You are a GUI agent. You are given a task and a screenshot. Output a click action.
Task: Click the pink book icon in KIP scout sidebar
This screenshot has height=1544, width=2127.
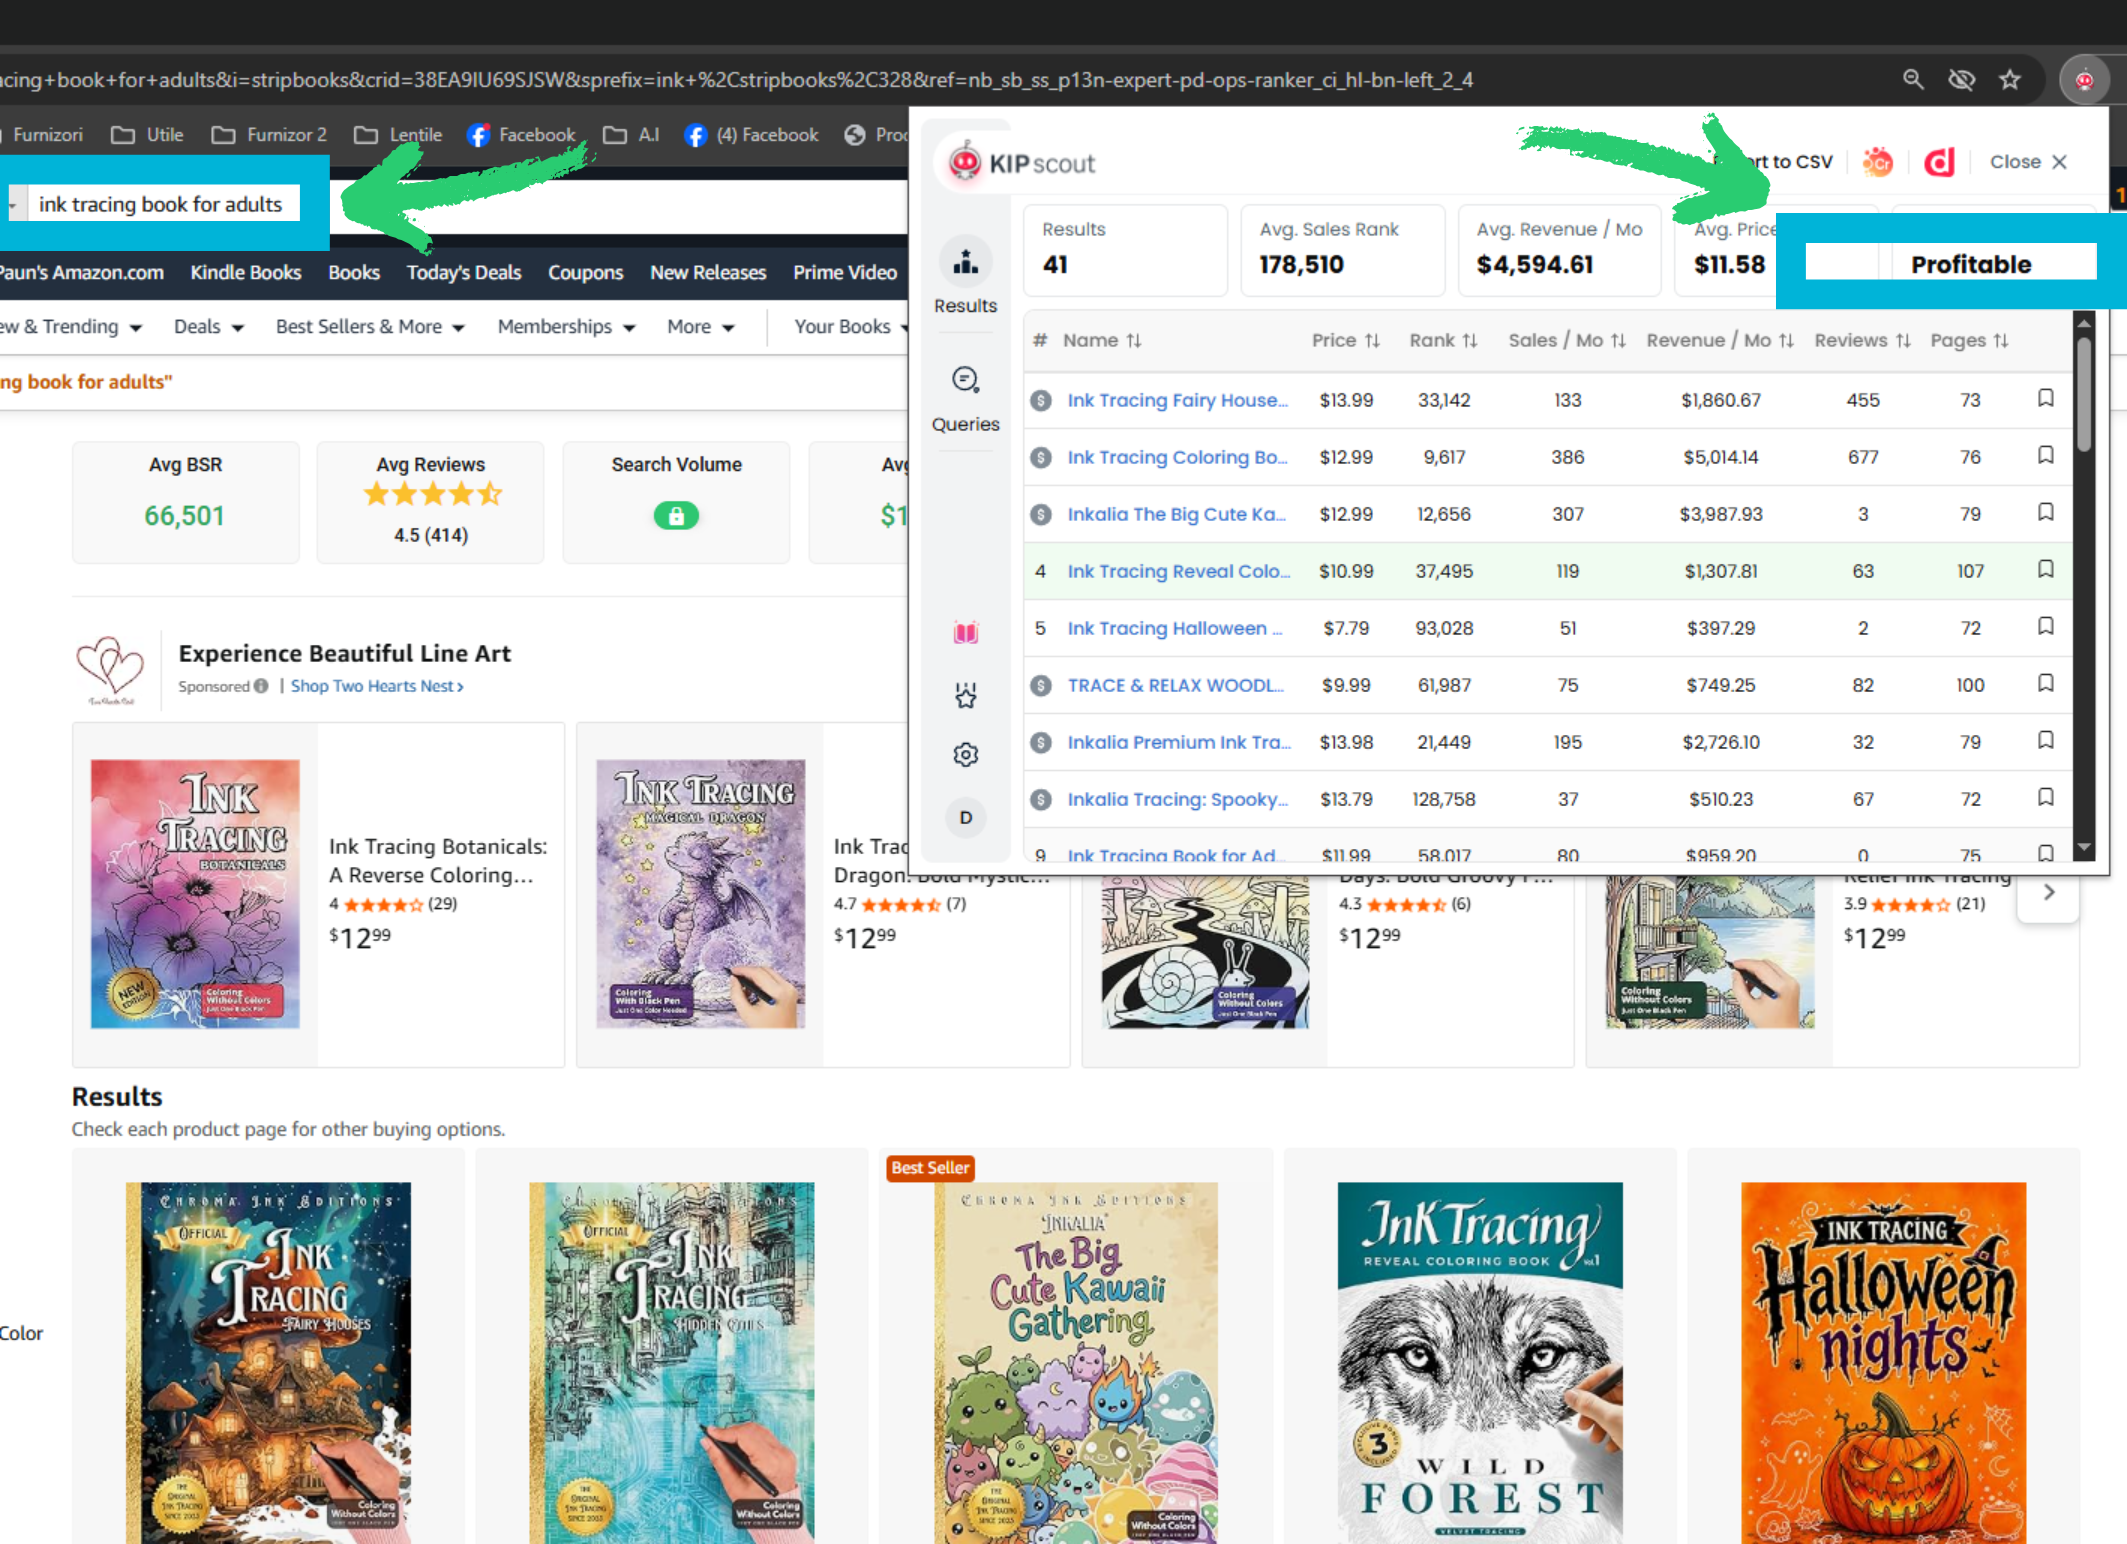pyautogui.click(x=965, y=633)
